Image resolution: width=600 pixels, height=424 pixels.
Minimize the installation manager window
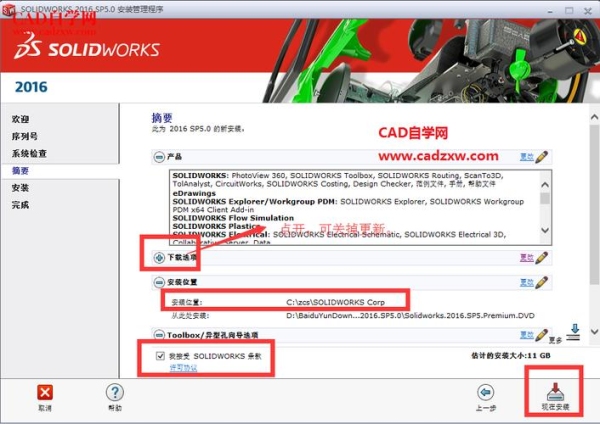550,11
